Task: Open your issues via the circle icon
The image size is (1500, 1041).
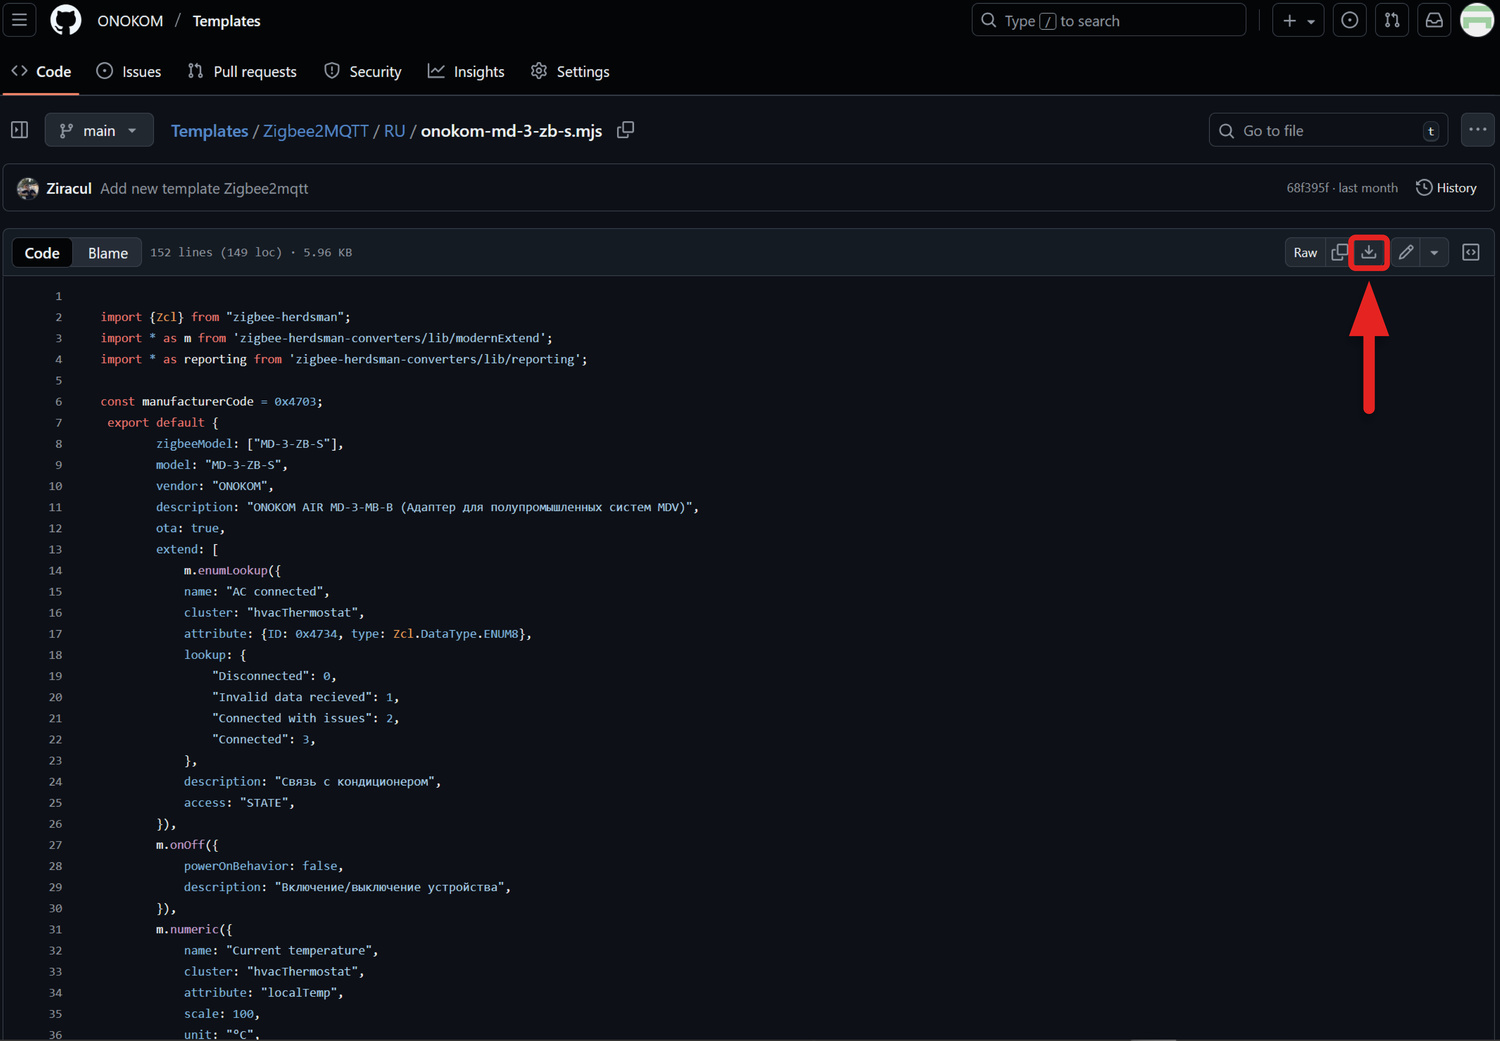Action: [1349, 20]
